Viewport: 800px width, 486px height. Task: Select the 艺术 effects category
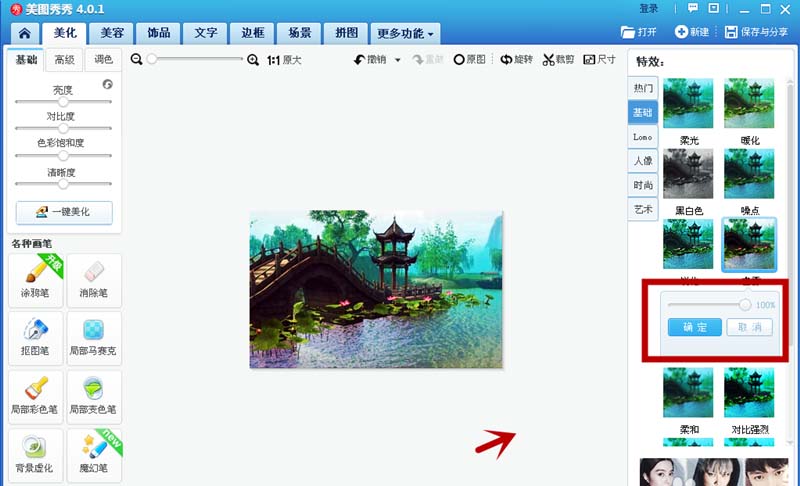coord(643,209)
